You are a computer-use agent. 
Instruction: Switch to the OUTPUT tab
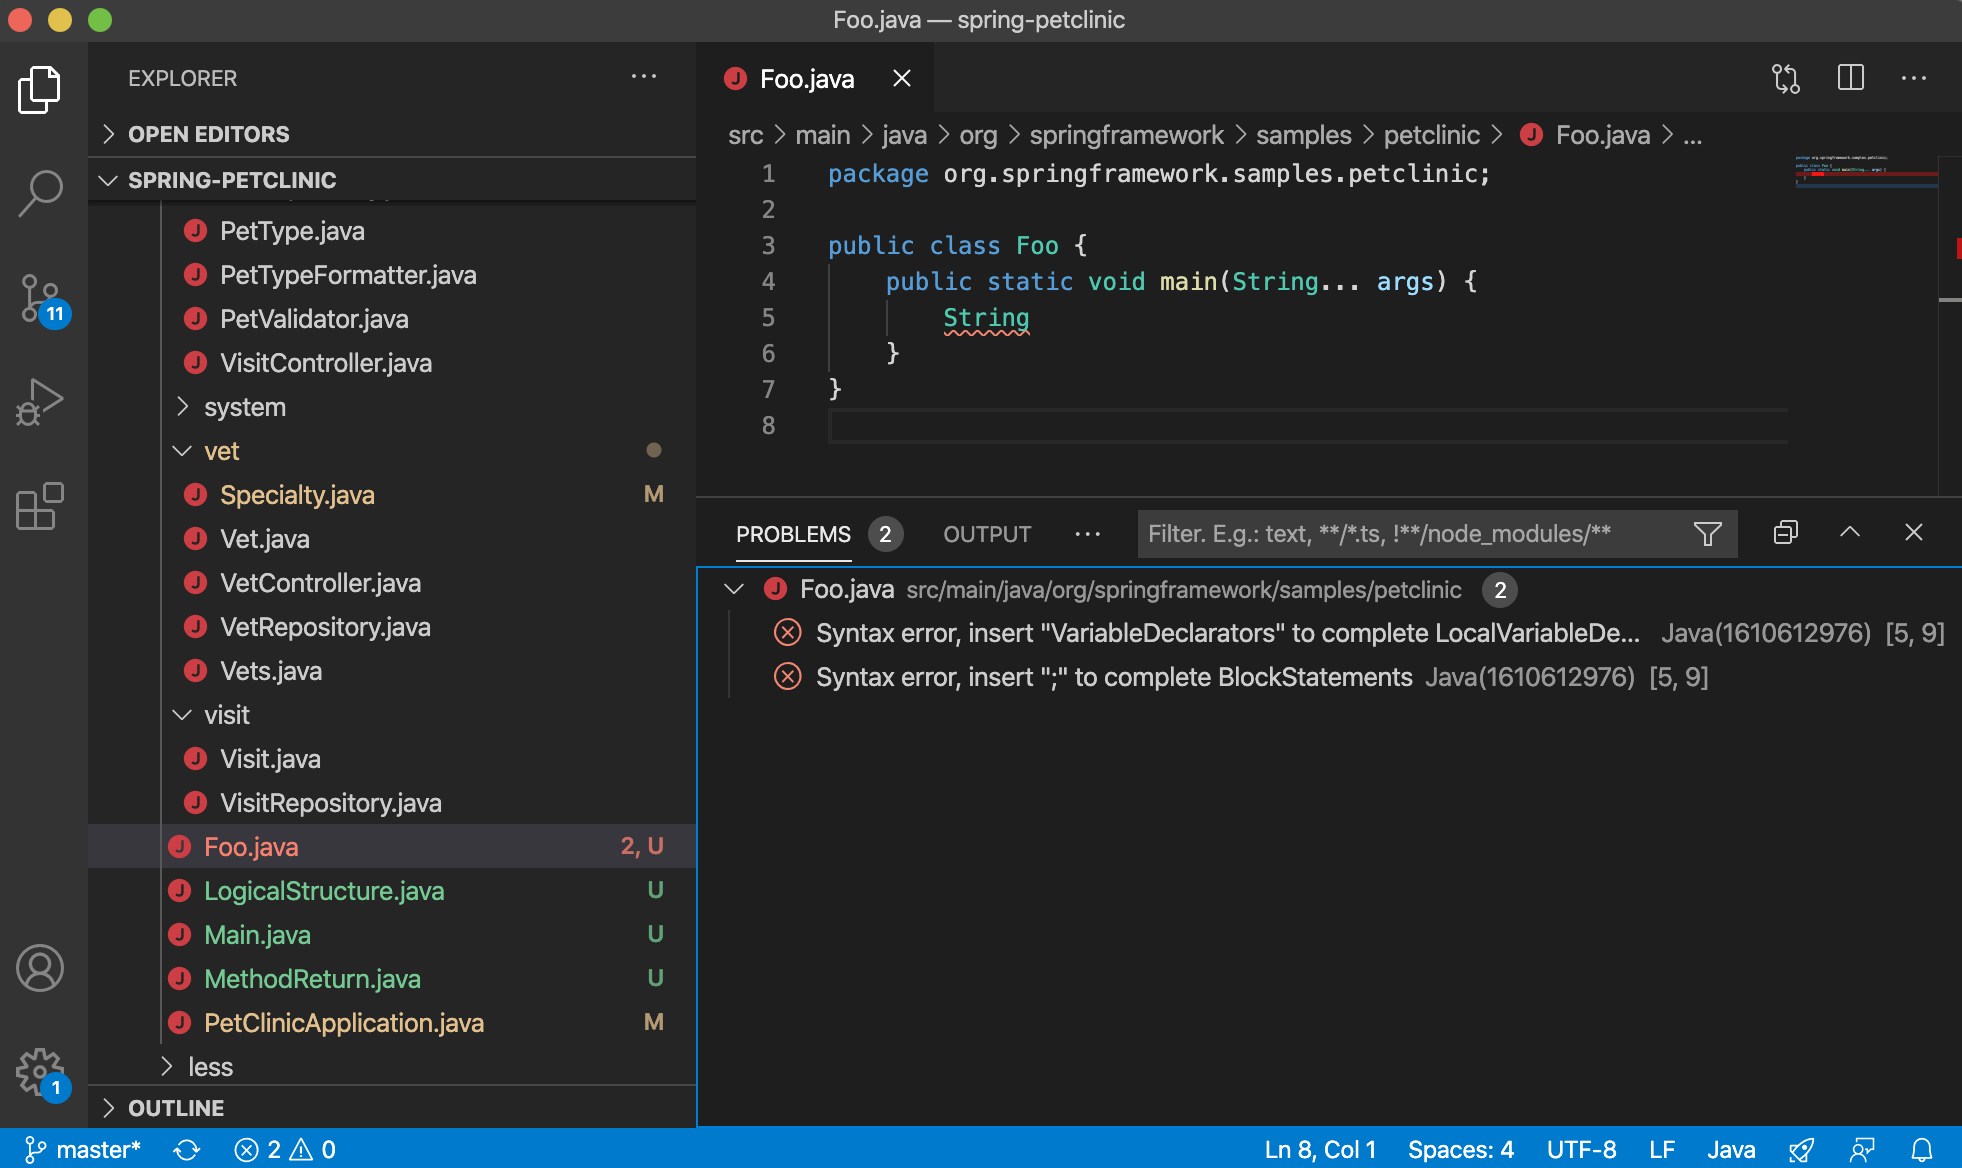coord(986,534)
